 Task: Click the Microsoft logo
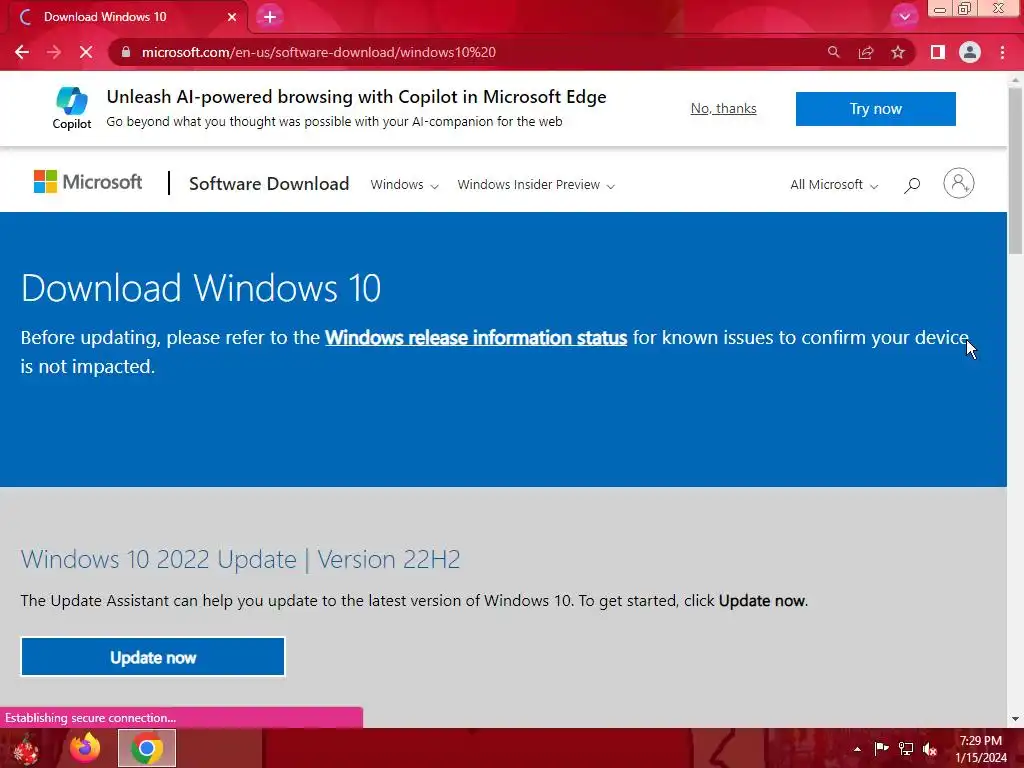tap(88, 182)
